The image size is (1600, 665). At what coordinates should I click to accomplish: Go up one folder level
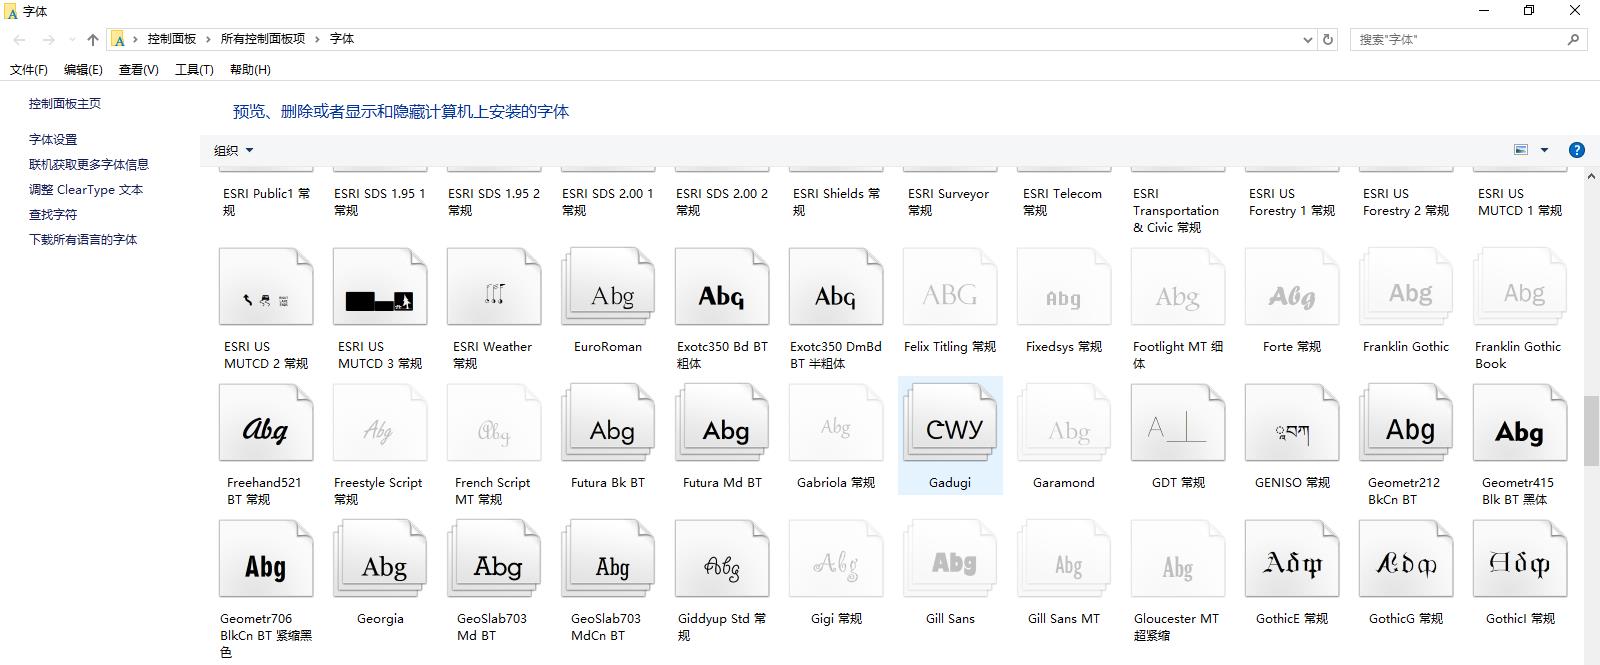click(93, 40)
